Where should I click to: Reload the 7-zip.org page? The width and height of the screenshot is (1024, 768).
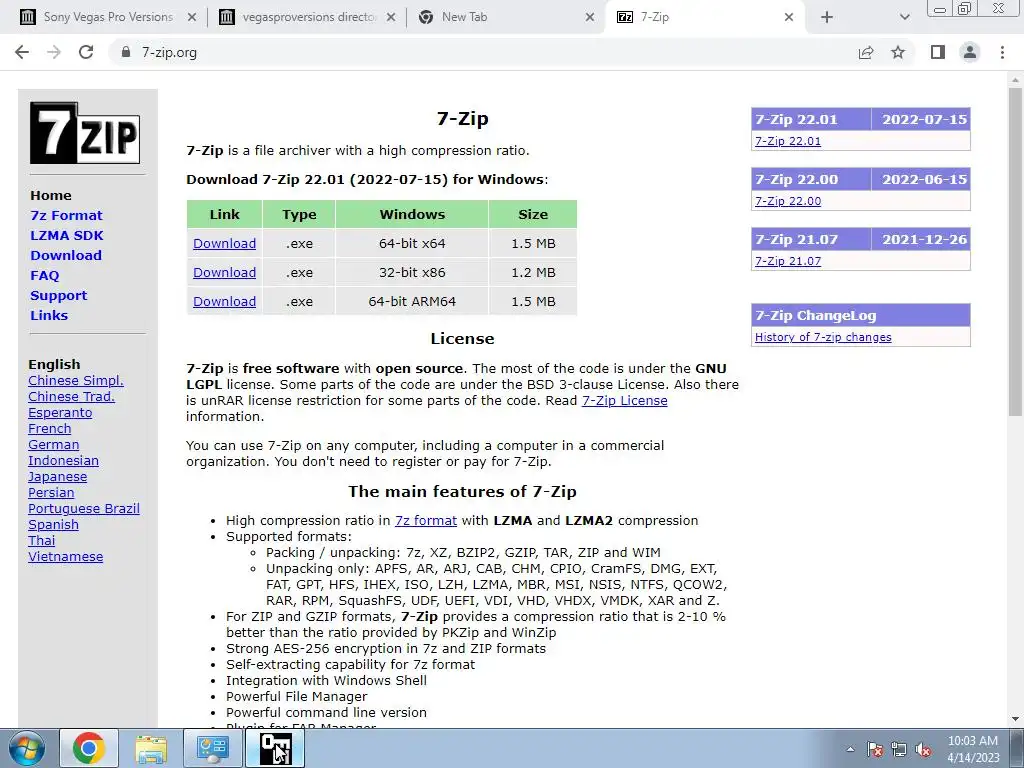click(86, 52)
